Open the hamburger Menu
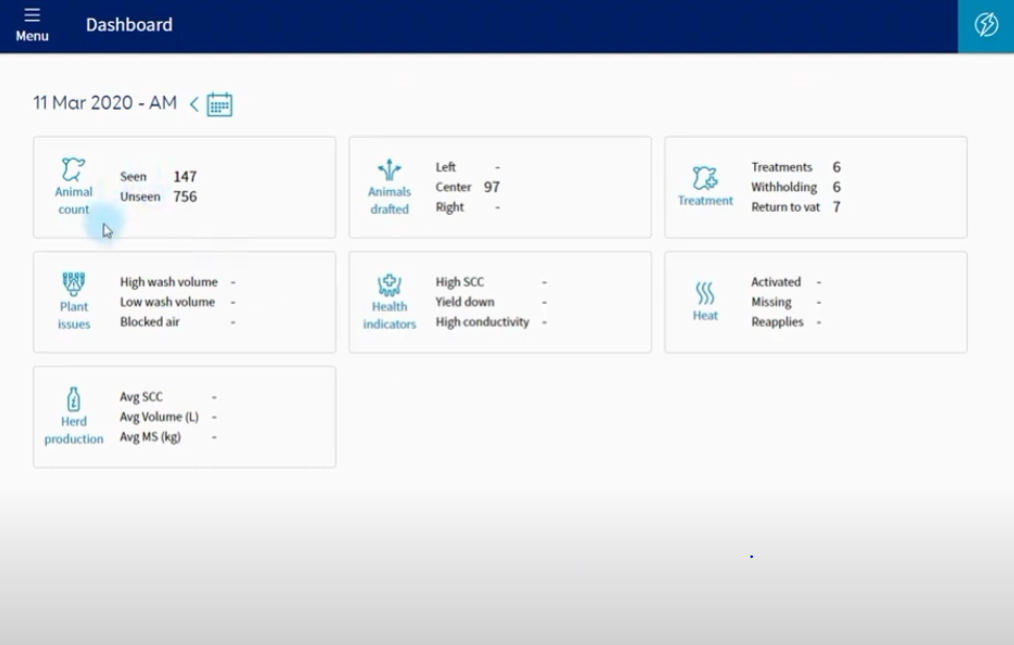 coord(32,25)
